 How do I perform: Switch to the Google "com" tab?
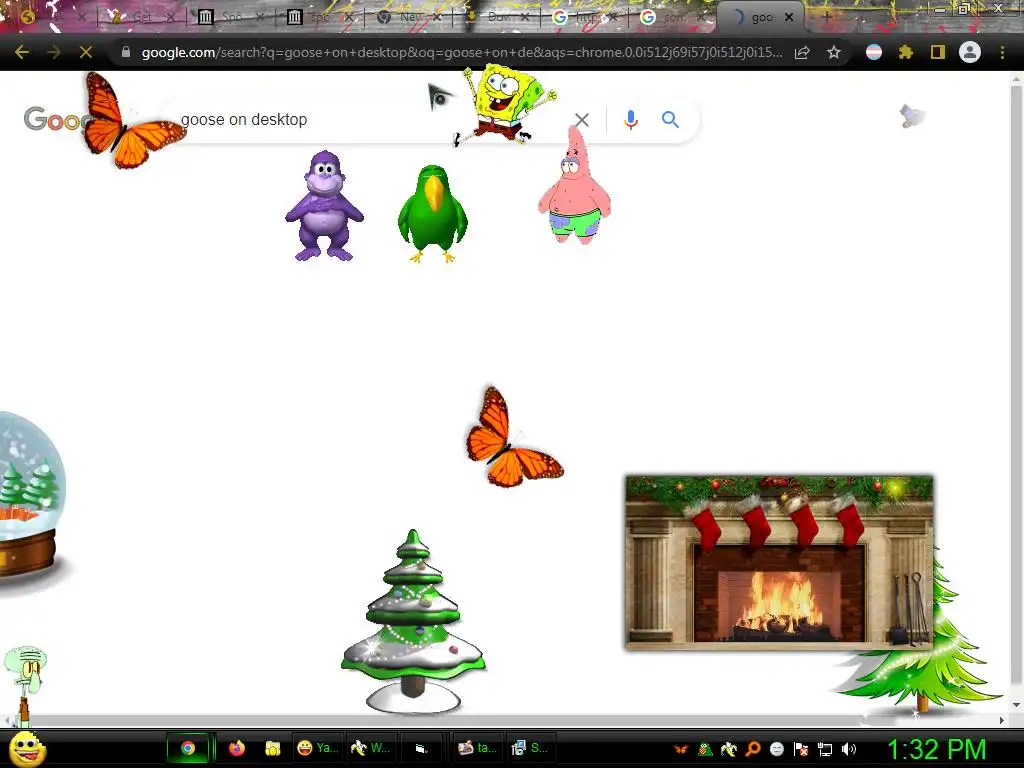673,18
